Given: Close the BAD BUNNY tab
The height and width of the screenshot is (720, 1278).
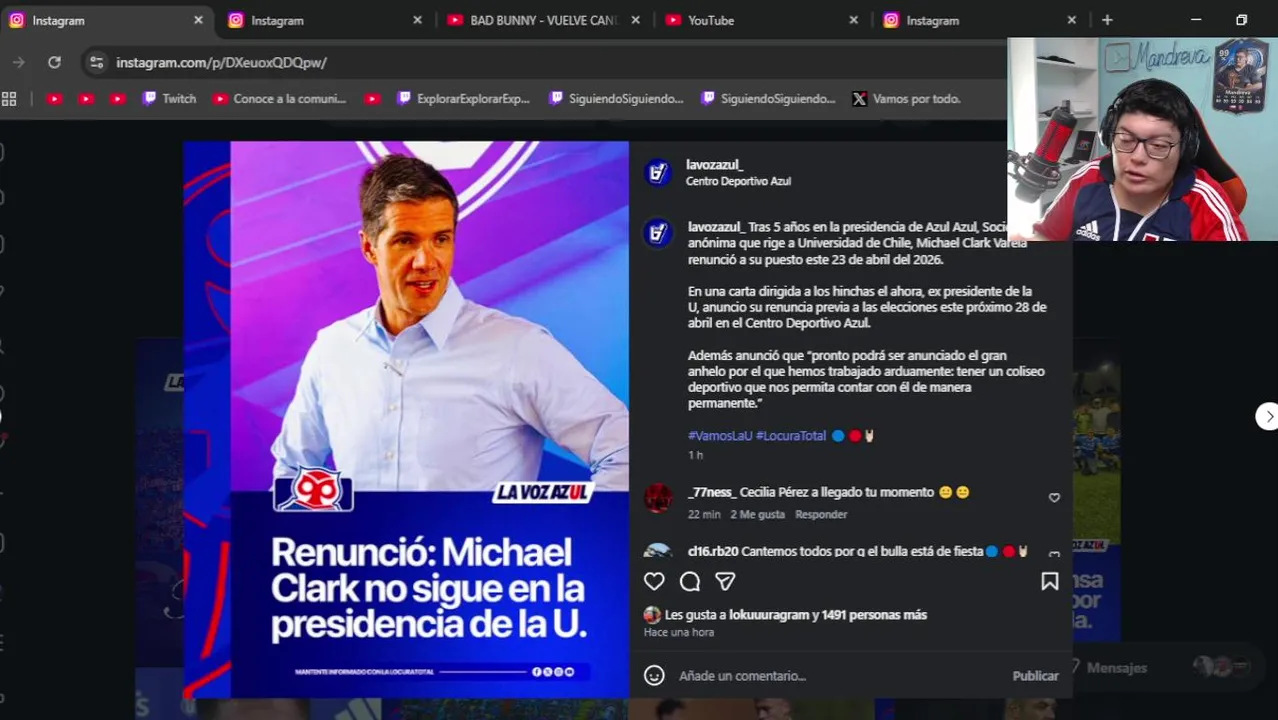Looking at the screenshot, I should (x=635, y=20).
